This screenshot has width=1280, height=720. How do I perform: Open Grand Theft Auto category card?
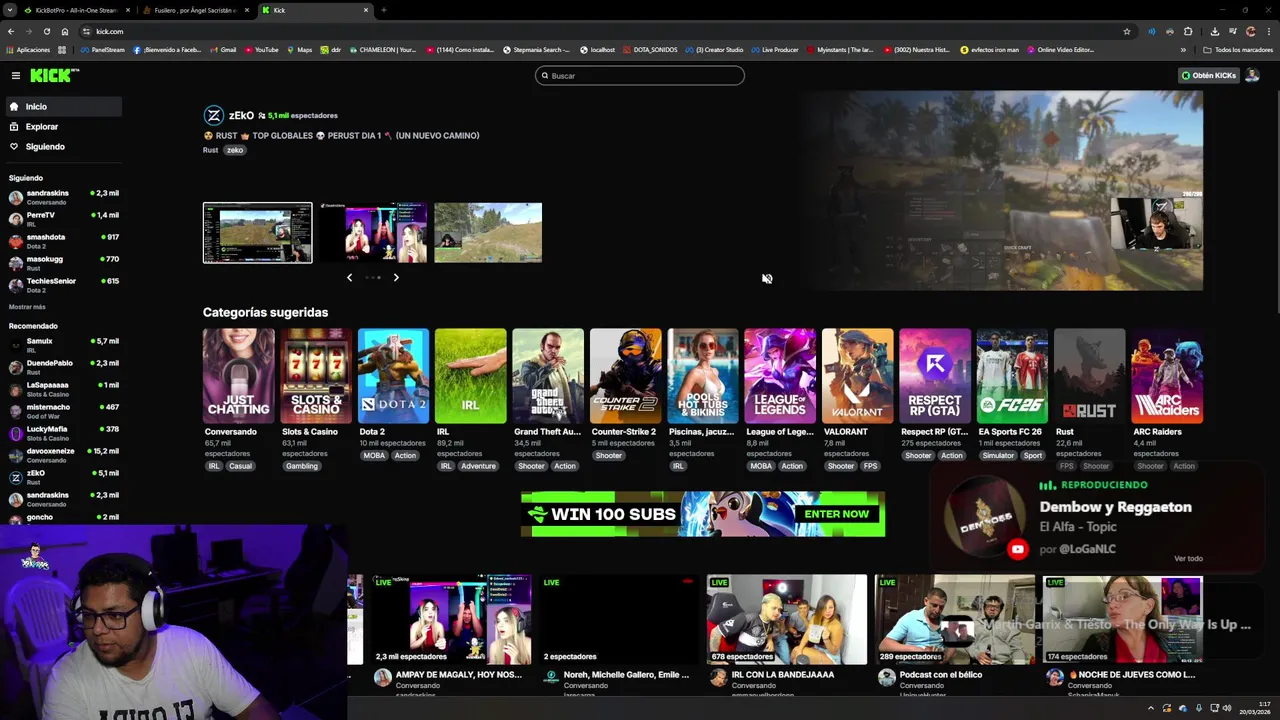pyautogui.click(x=548, y=376)
